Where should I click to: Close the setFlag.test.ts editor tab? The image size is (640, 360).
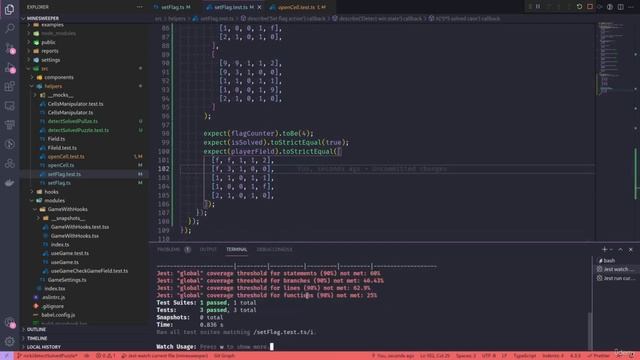[x=259, y=7]
